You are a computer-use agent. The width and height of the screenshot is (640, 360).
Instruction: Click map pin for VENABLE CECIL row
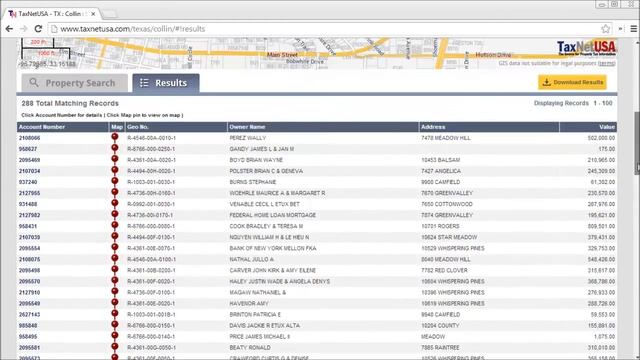(x=115, y=203)
